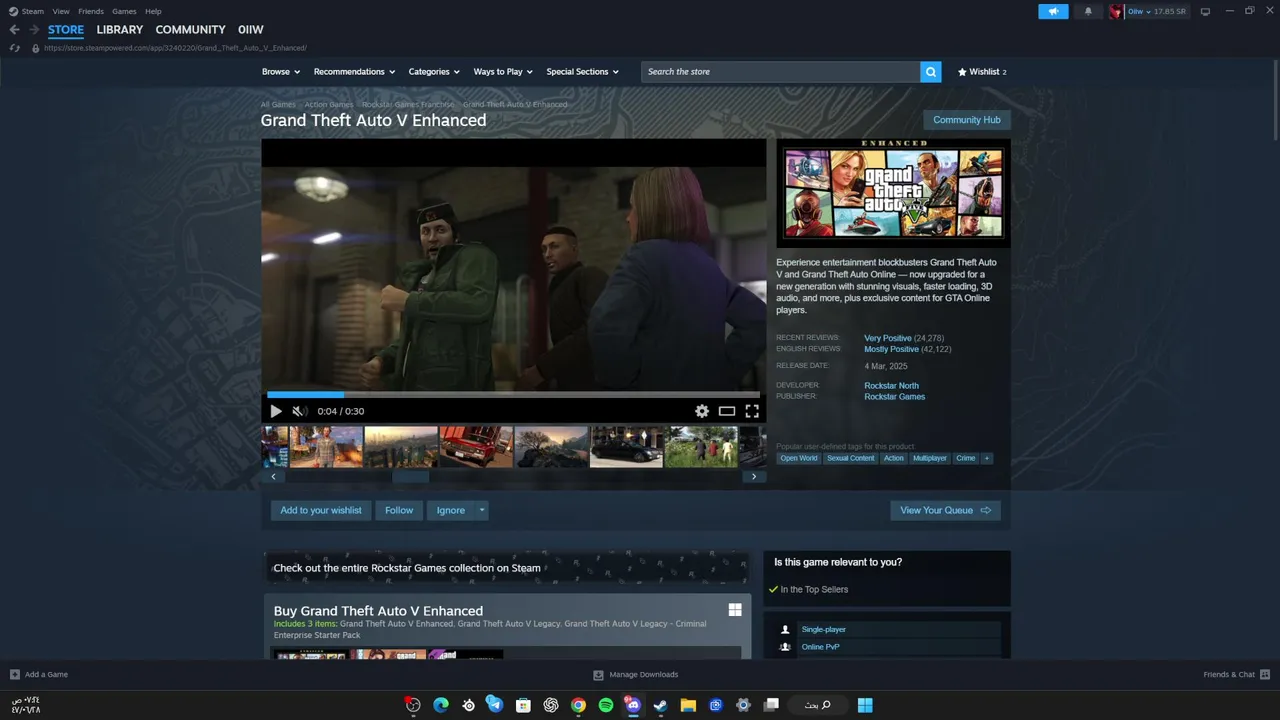Open the View menu
The height and width of the screenshot is (720, 1280).
[x=61, y=11]
